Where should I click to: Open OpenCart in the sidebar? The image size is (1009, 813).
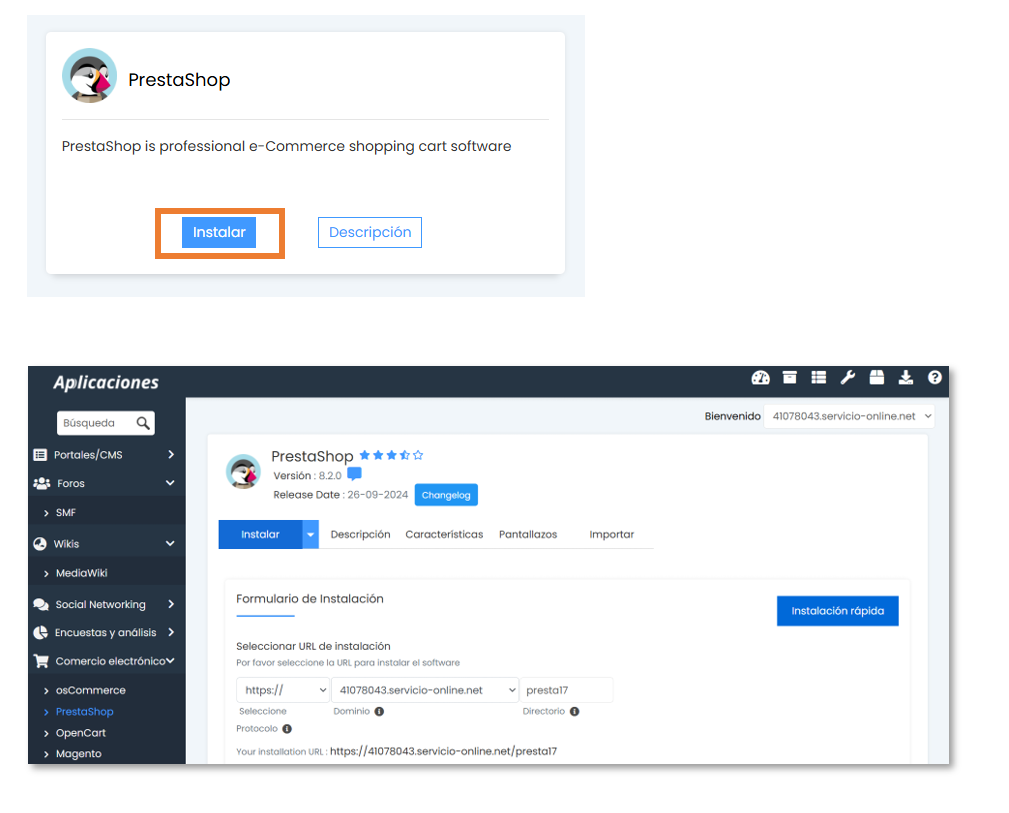pos(80,733)
